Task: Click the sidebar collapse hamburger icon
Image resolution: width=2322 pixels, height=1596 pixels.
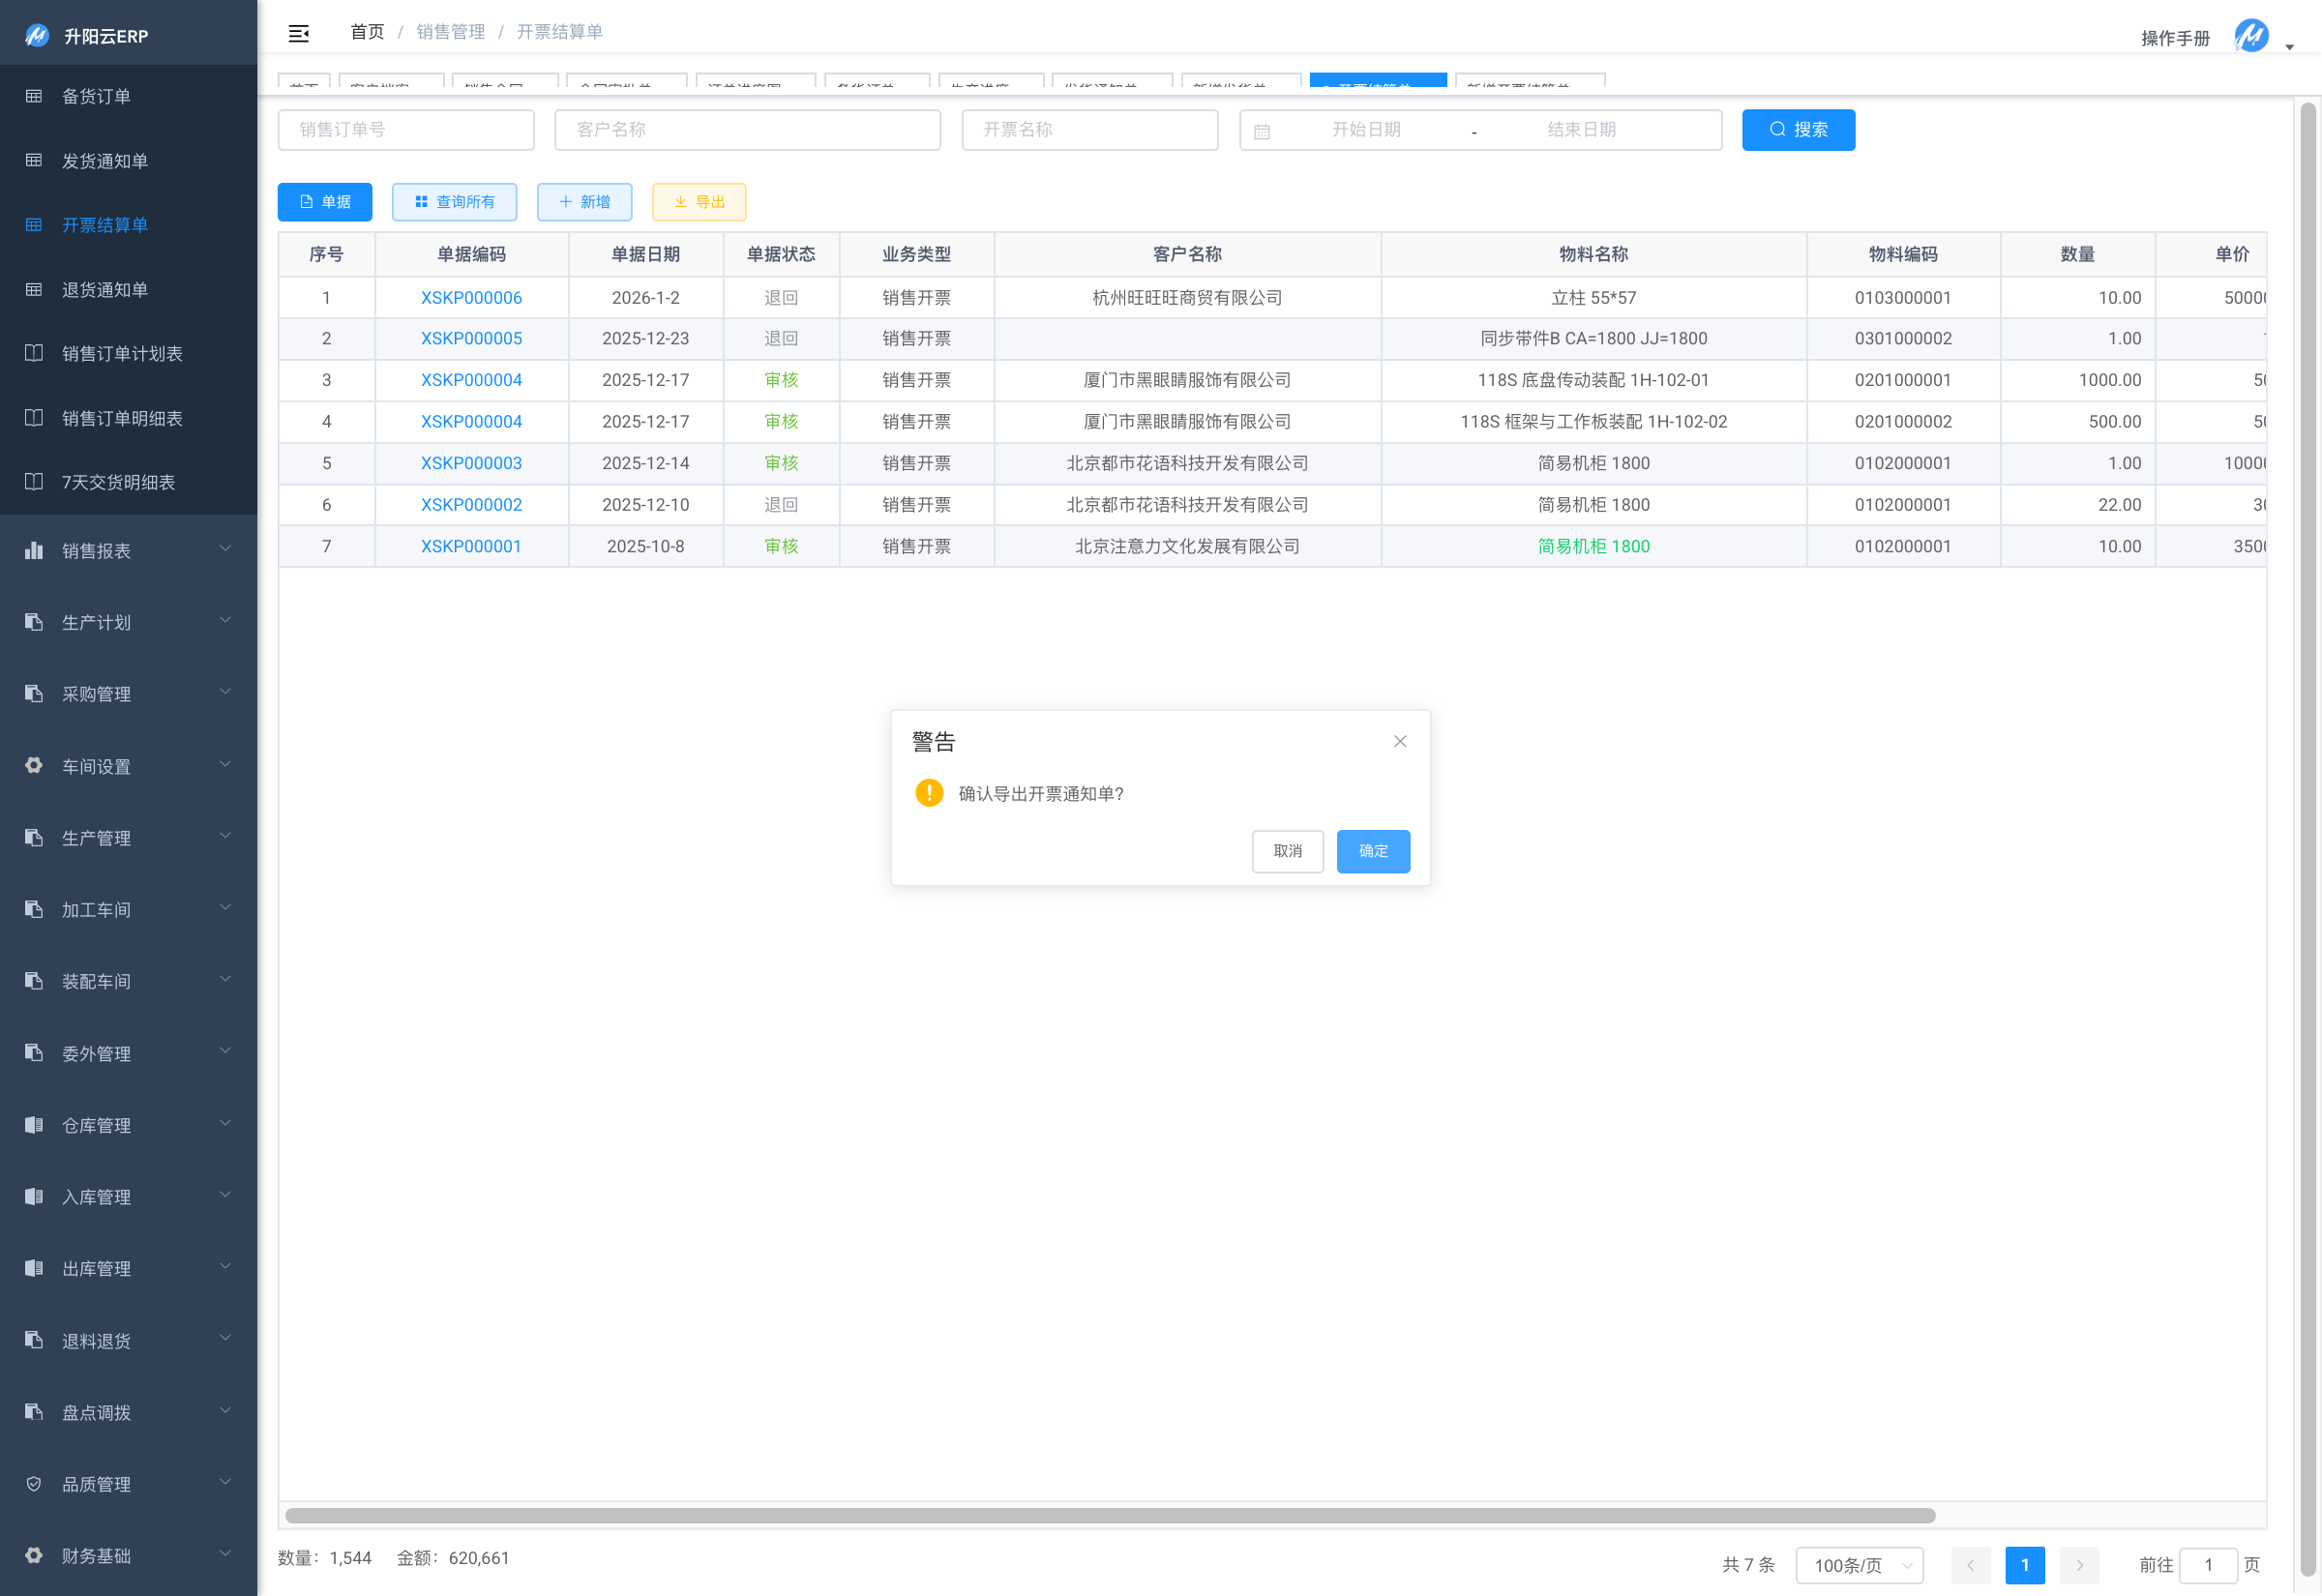Action: pos(298,33)
